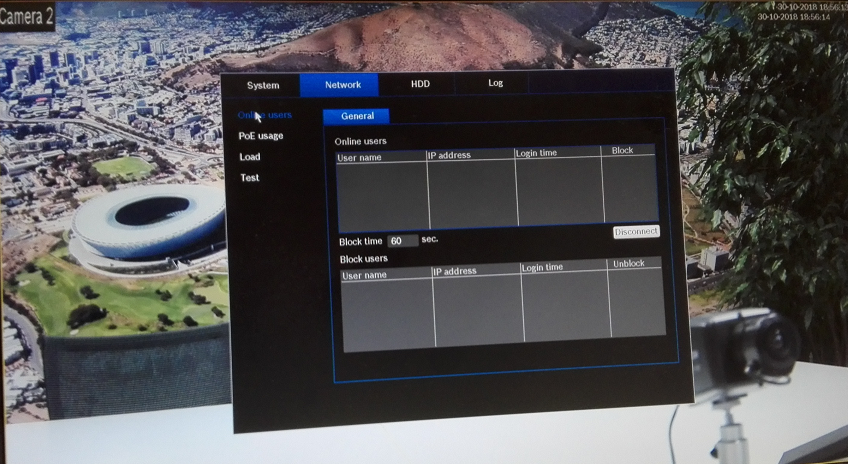Select the Network tab
The width and height of the screenshot is (848, 464).
tap(342, 85)
